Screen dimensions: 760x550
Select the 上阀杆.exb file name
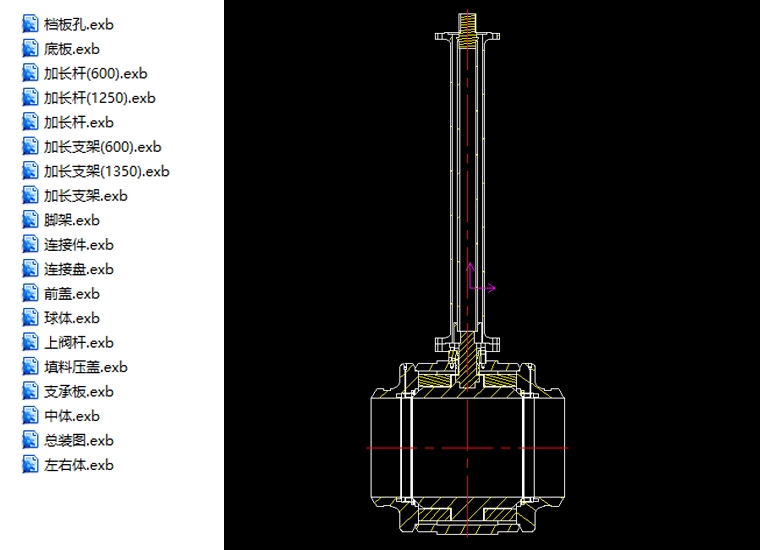click(x=78, y=343)
